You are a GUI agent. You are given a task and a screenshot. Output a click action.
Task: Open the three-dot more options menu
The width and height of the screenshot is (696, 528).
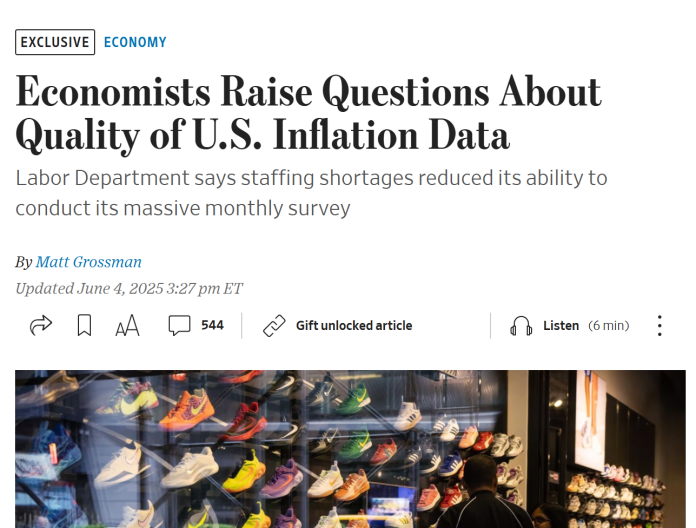click(659, 326)
